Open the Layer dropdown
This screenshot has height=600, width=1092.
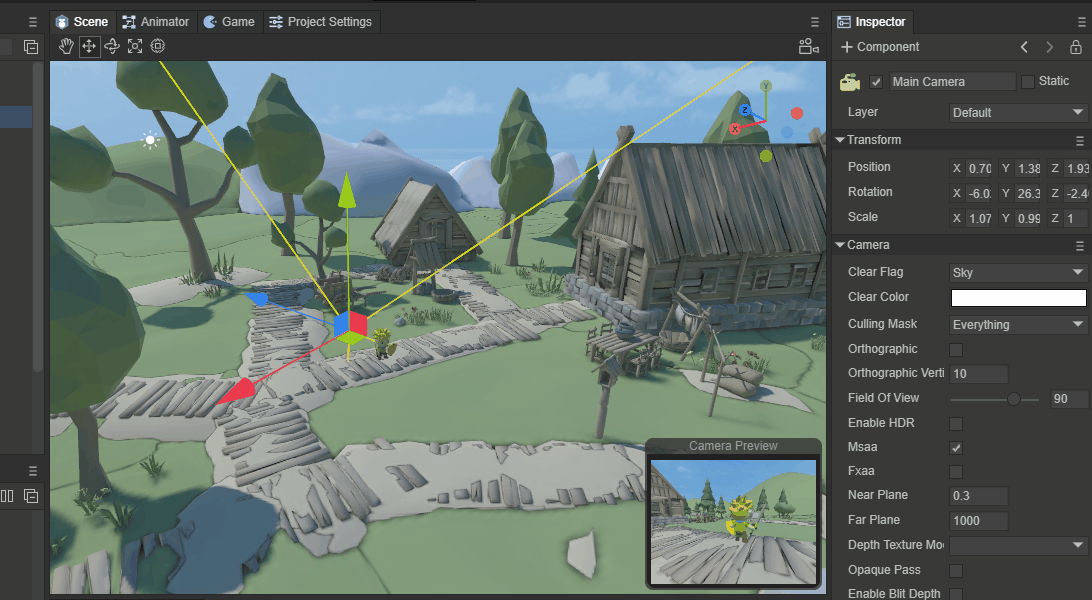coord(1018,113)
